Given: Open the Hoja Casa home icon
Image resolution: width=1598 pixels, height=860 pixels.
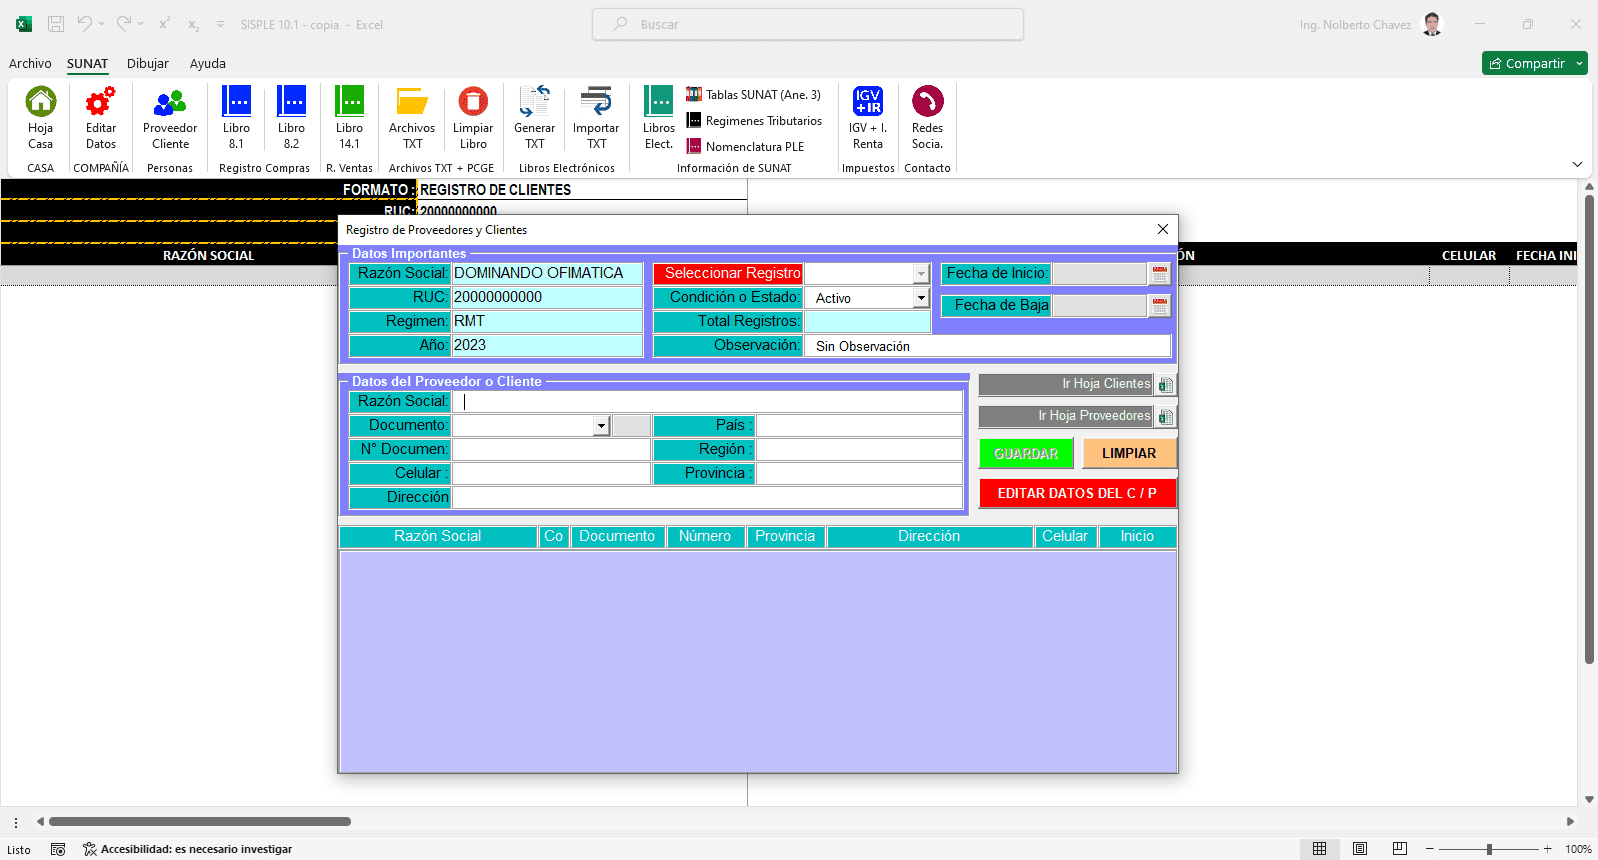Looking at the screenshot, I should tap(41, 101).
